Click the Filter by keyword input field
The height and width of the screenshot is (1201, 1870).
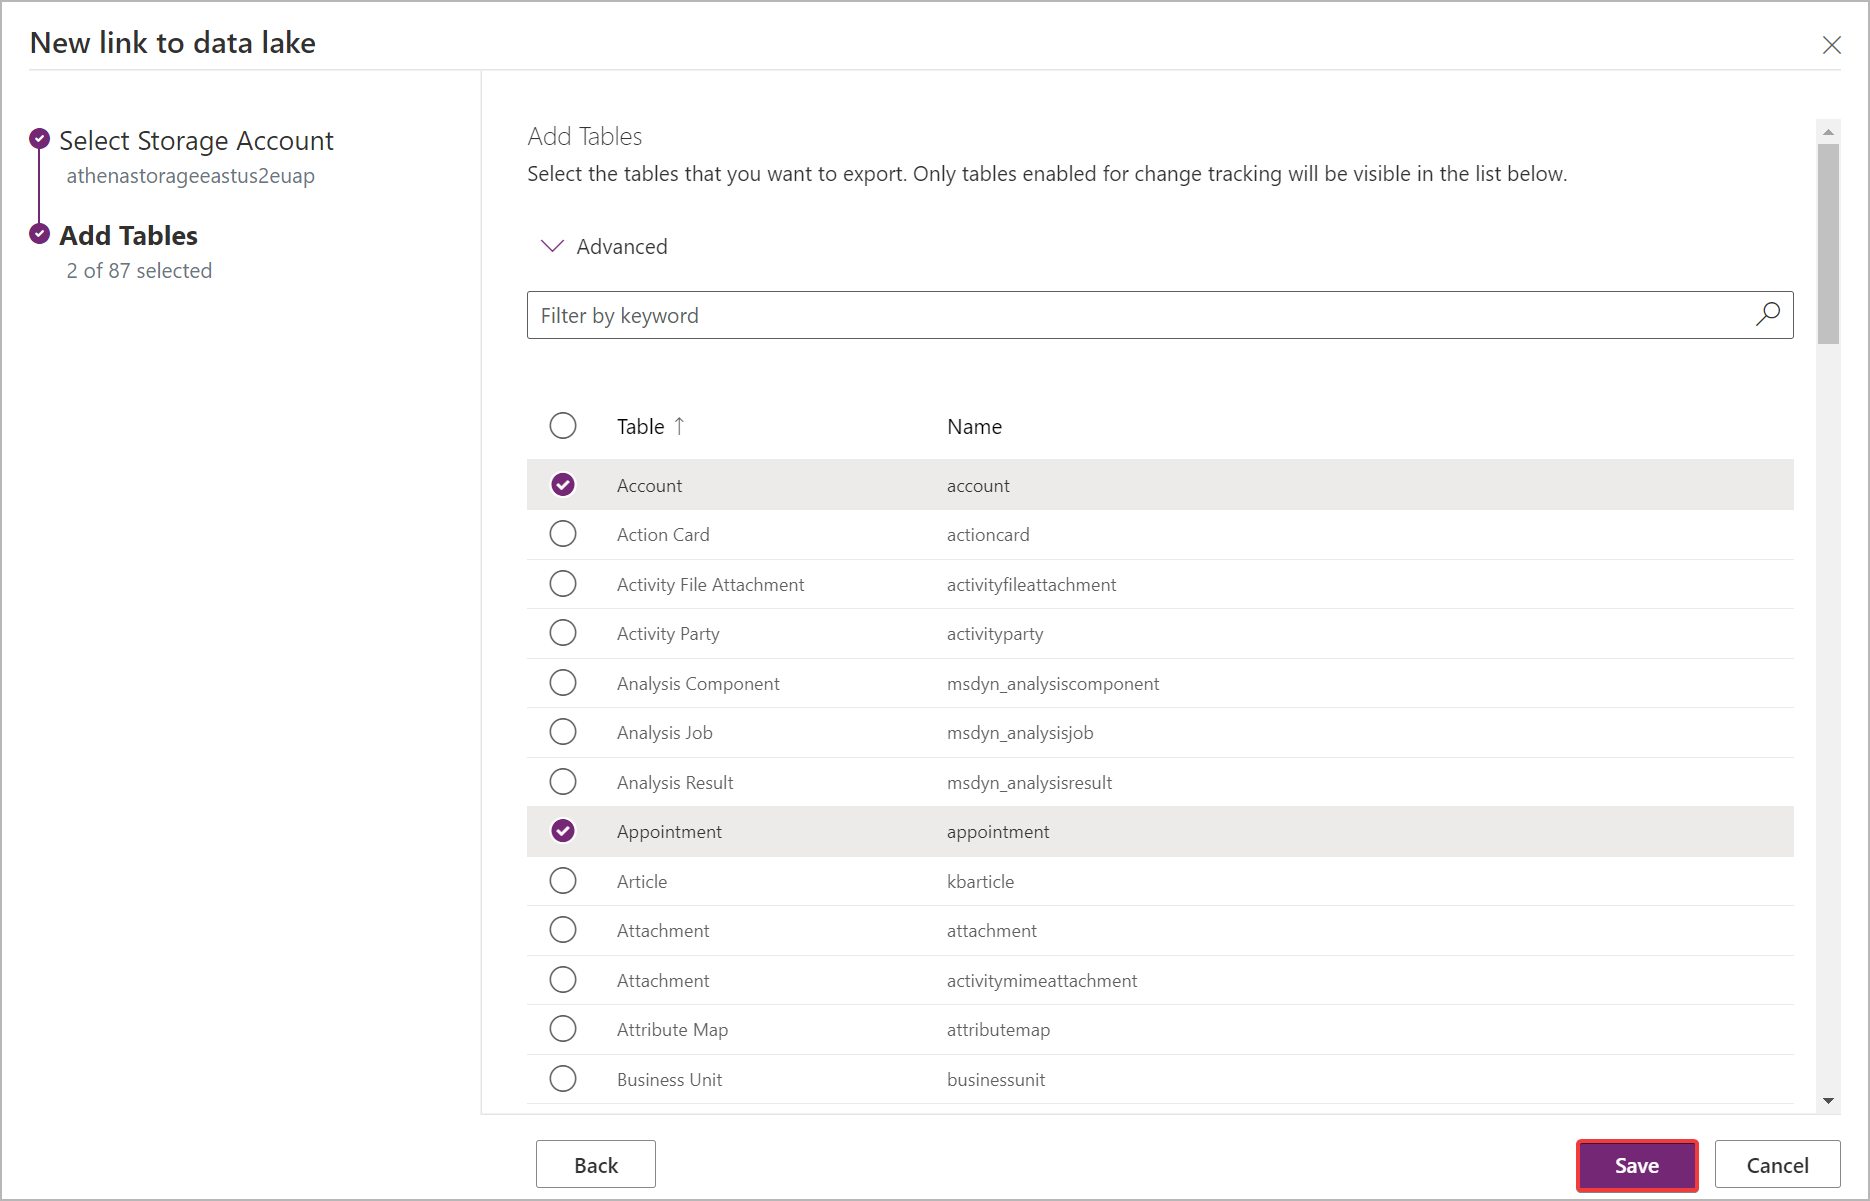[1140, 316]
